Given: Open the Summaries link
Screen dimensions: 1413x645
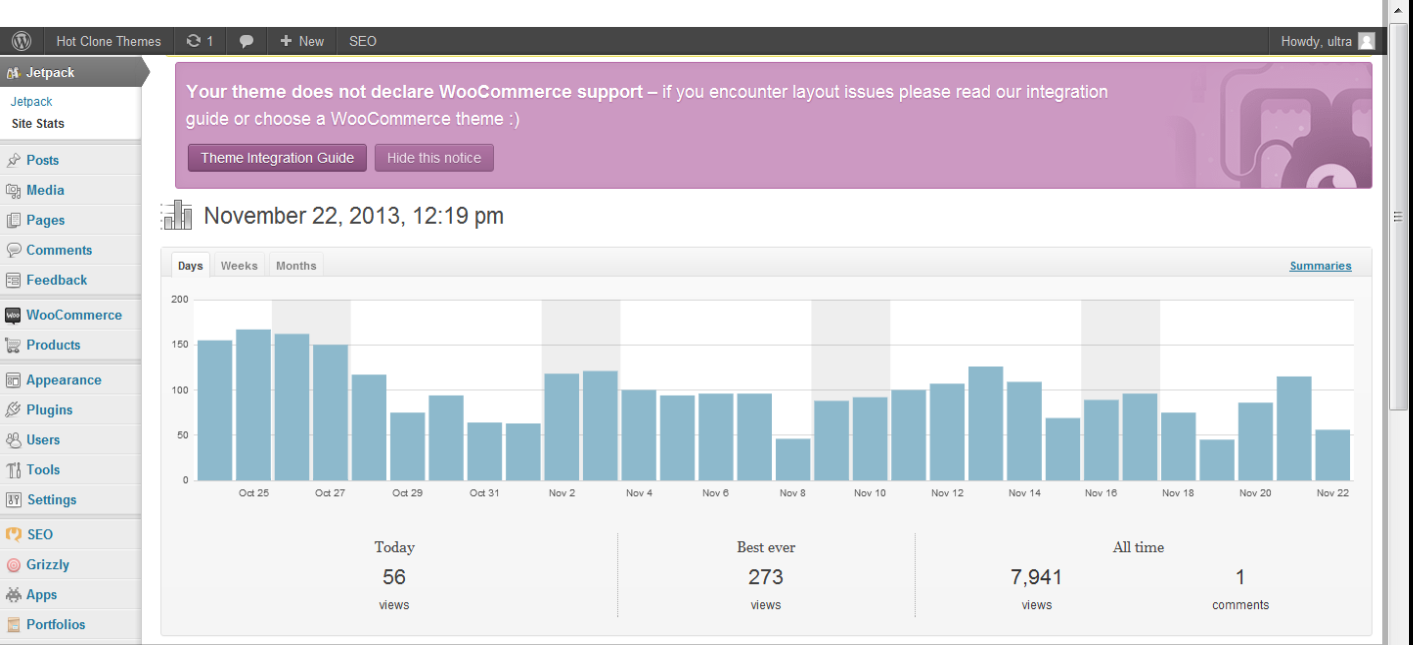Looking at the screenshot, I should (1320, 266).
